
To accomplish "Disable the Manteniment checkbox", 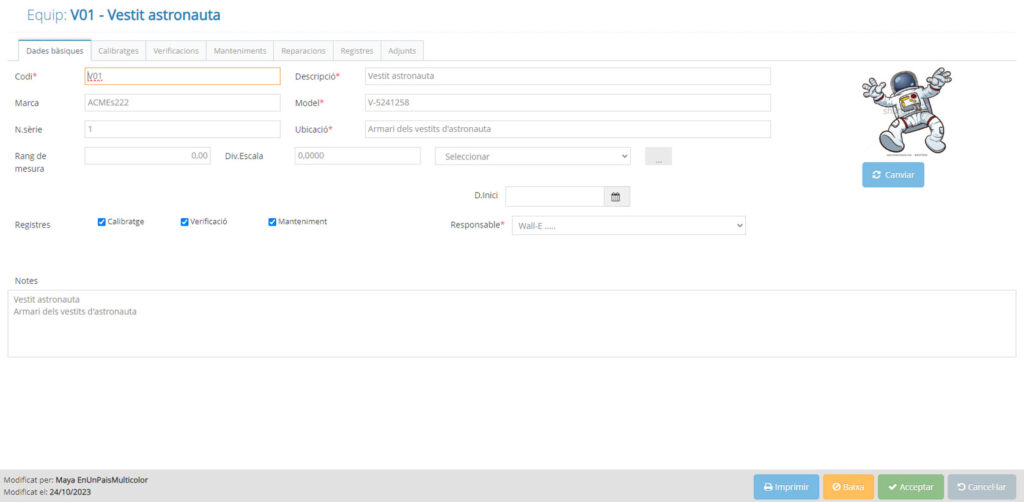I will click(272, 222).
